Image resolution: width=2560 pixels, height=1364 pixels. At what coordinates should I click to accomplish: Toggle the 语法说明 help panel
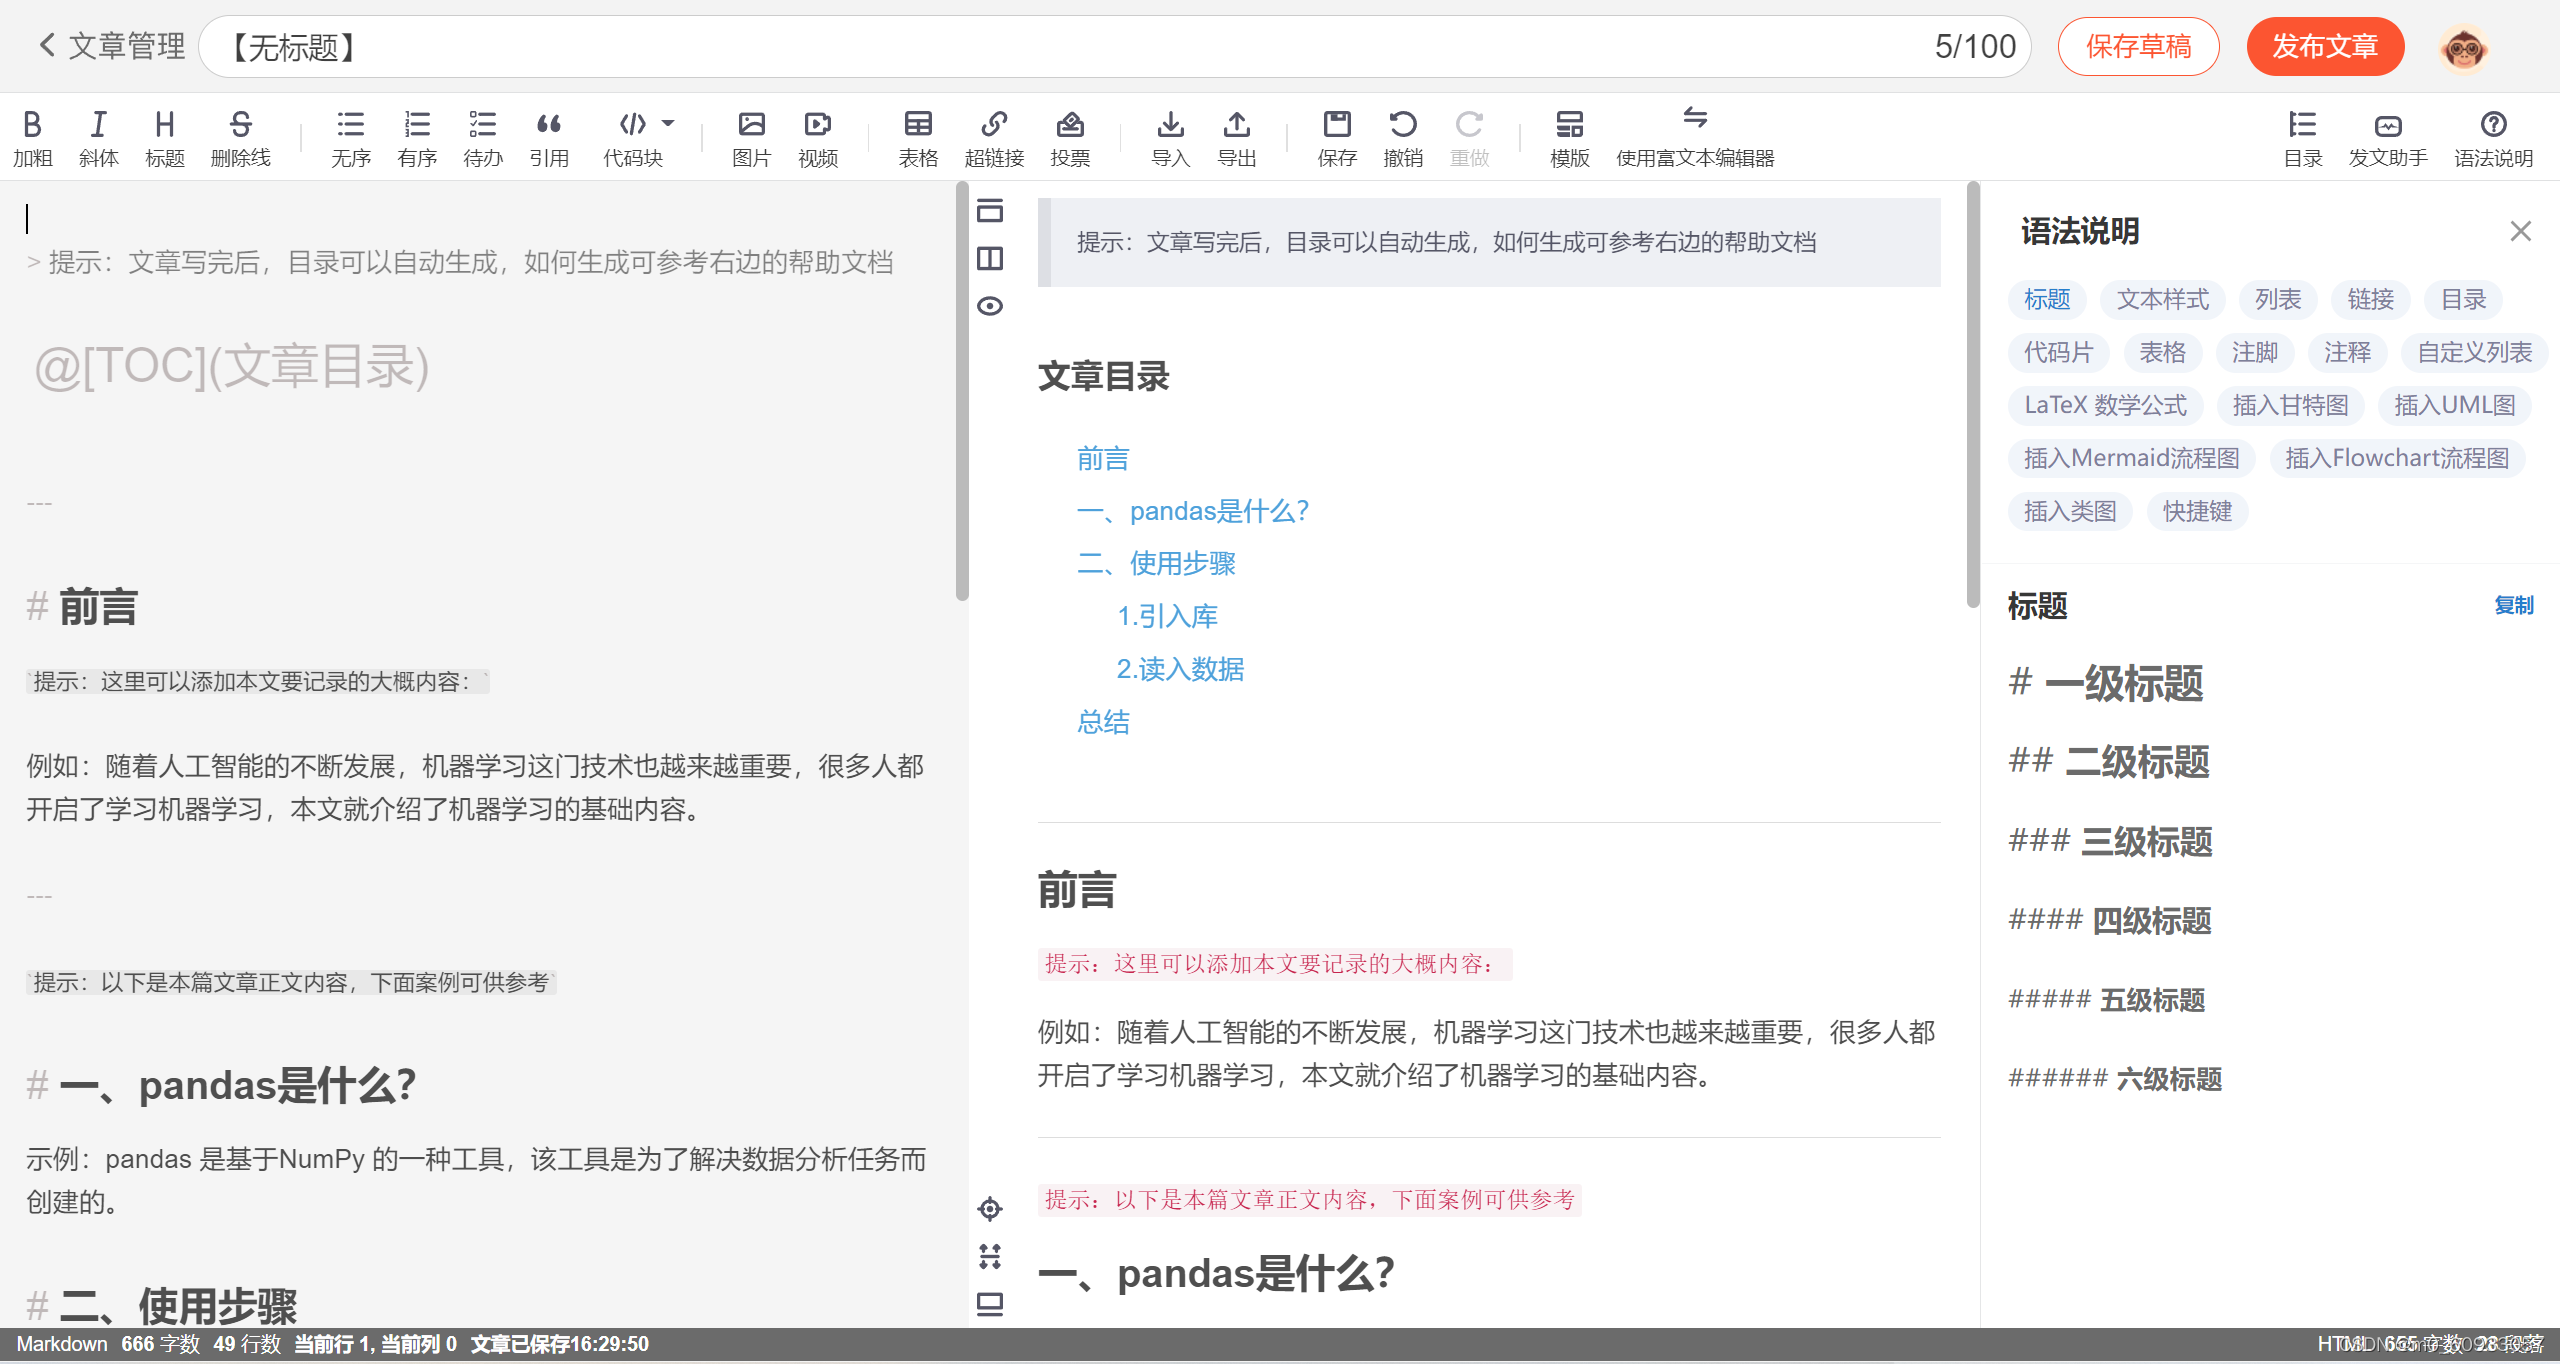point(2493,138)
